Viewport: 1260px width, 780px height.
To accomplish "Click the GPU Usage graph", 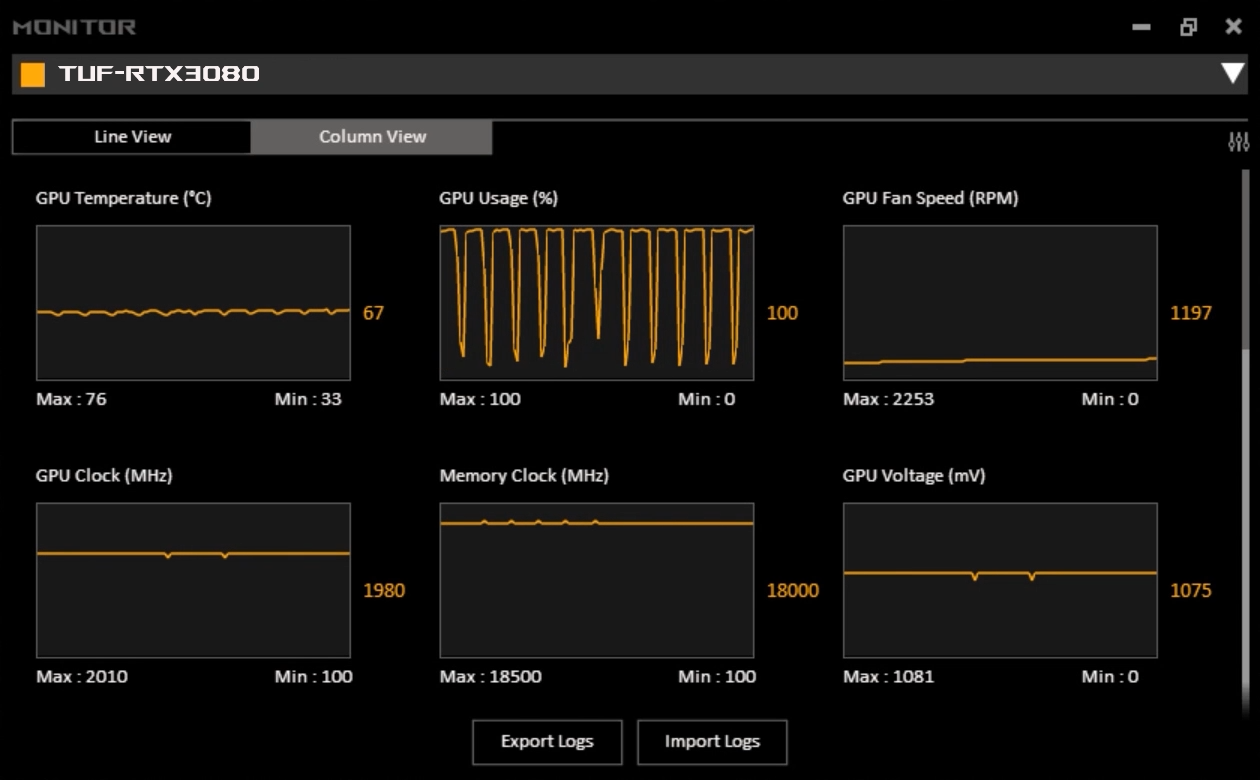I will 596,302.
